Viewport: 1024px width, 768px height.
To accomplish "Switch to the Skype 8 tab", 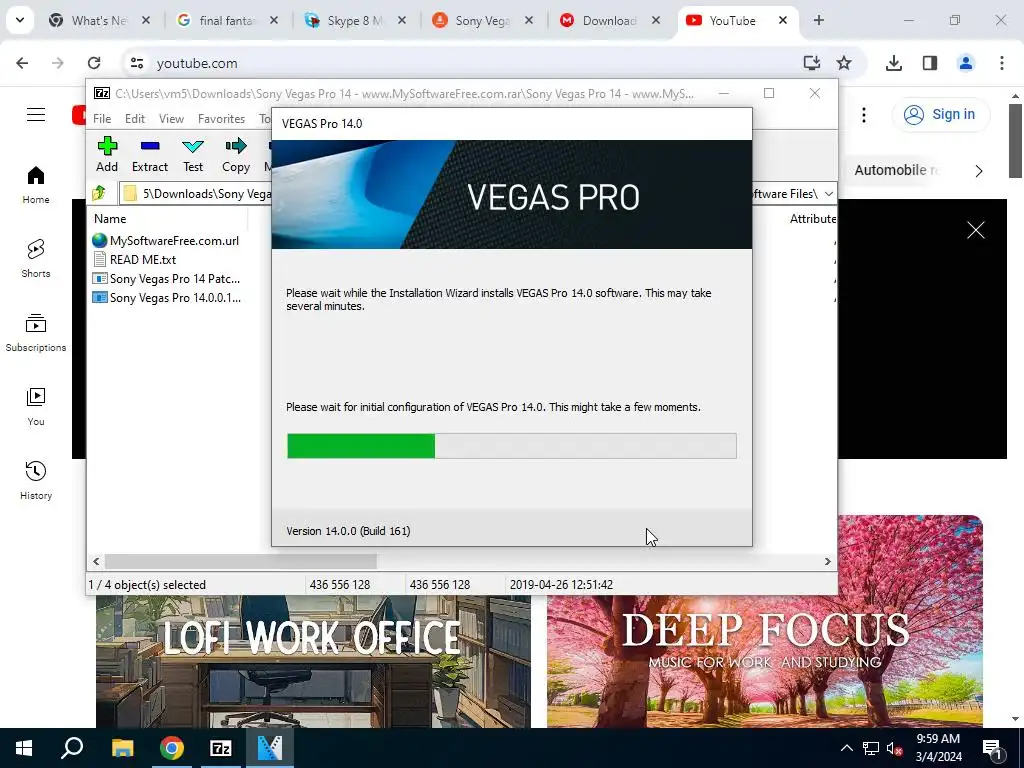I will tap(355, 21).
